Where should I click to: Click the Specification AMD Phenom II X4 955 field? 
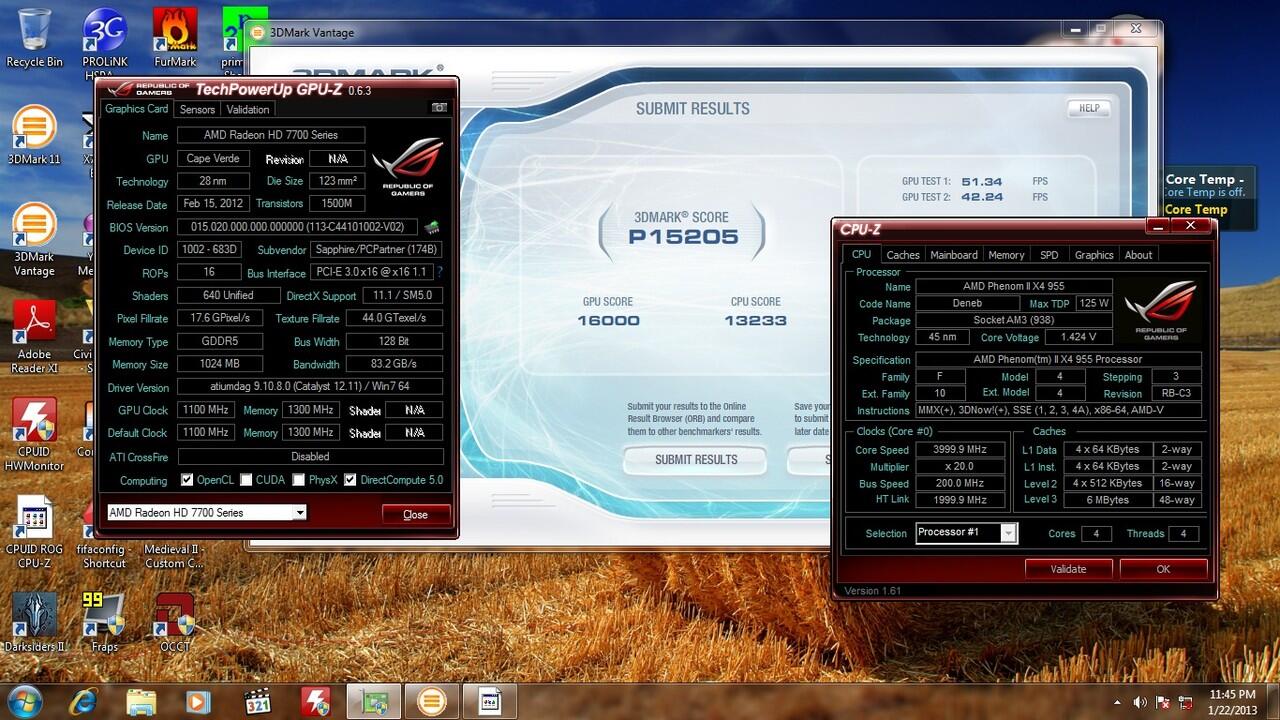pos(1058,360)
